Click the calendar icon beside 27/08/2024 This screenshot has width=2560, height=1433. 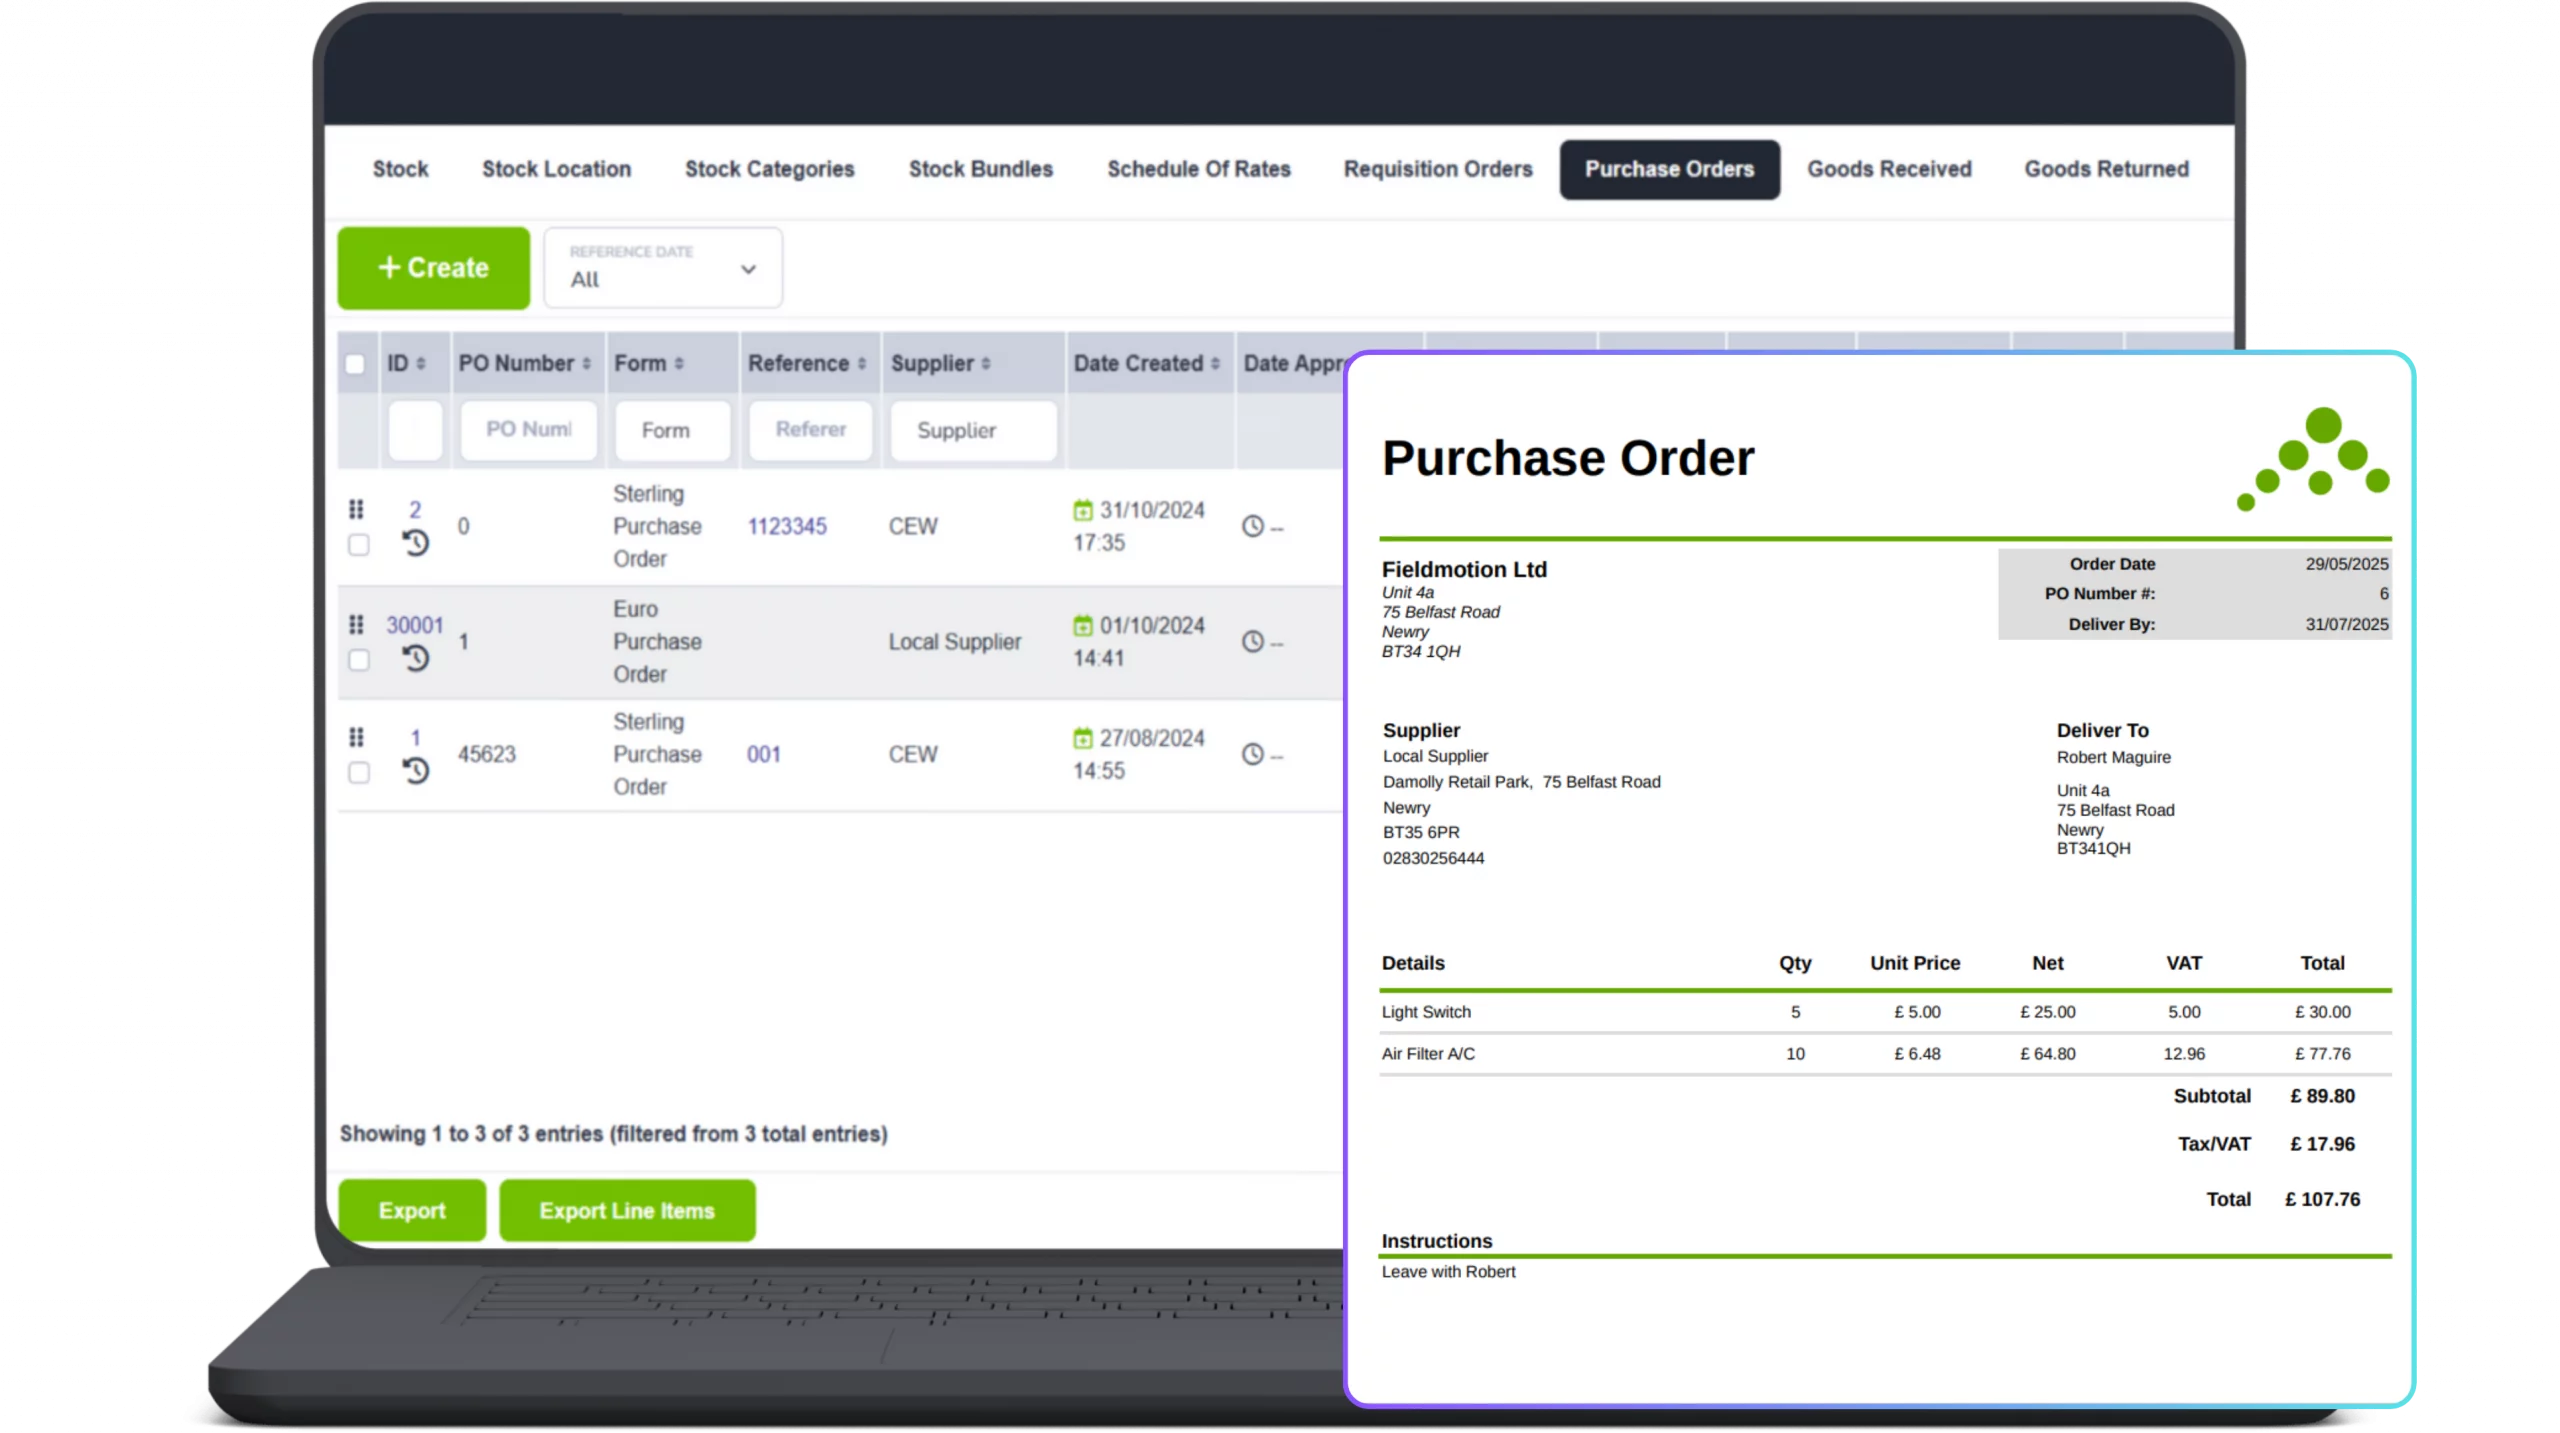coord(1083,739)
